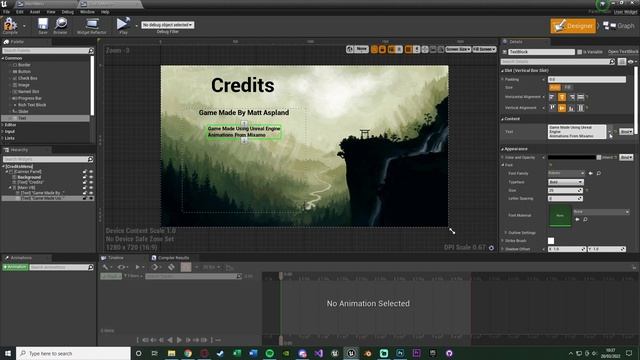Toggle visibility of Text 'Credits' widget

click(x=91, y=182)
